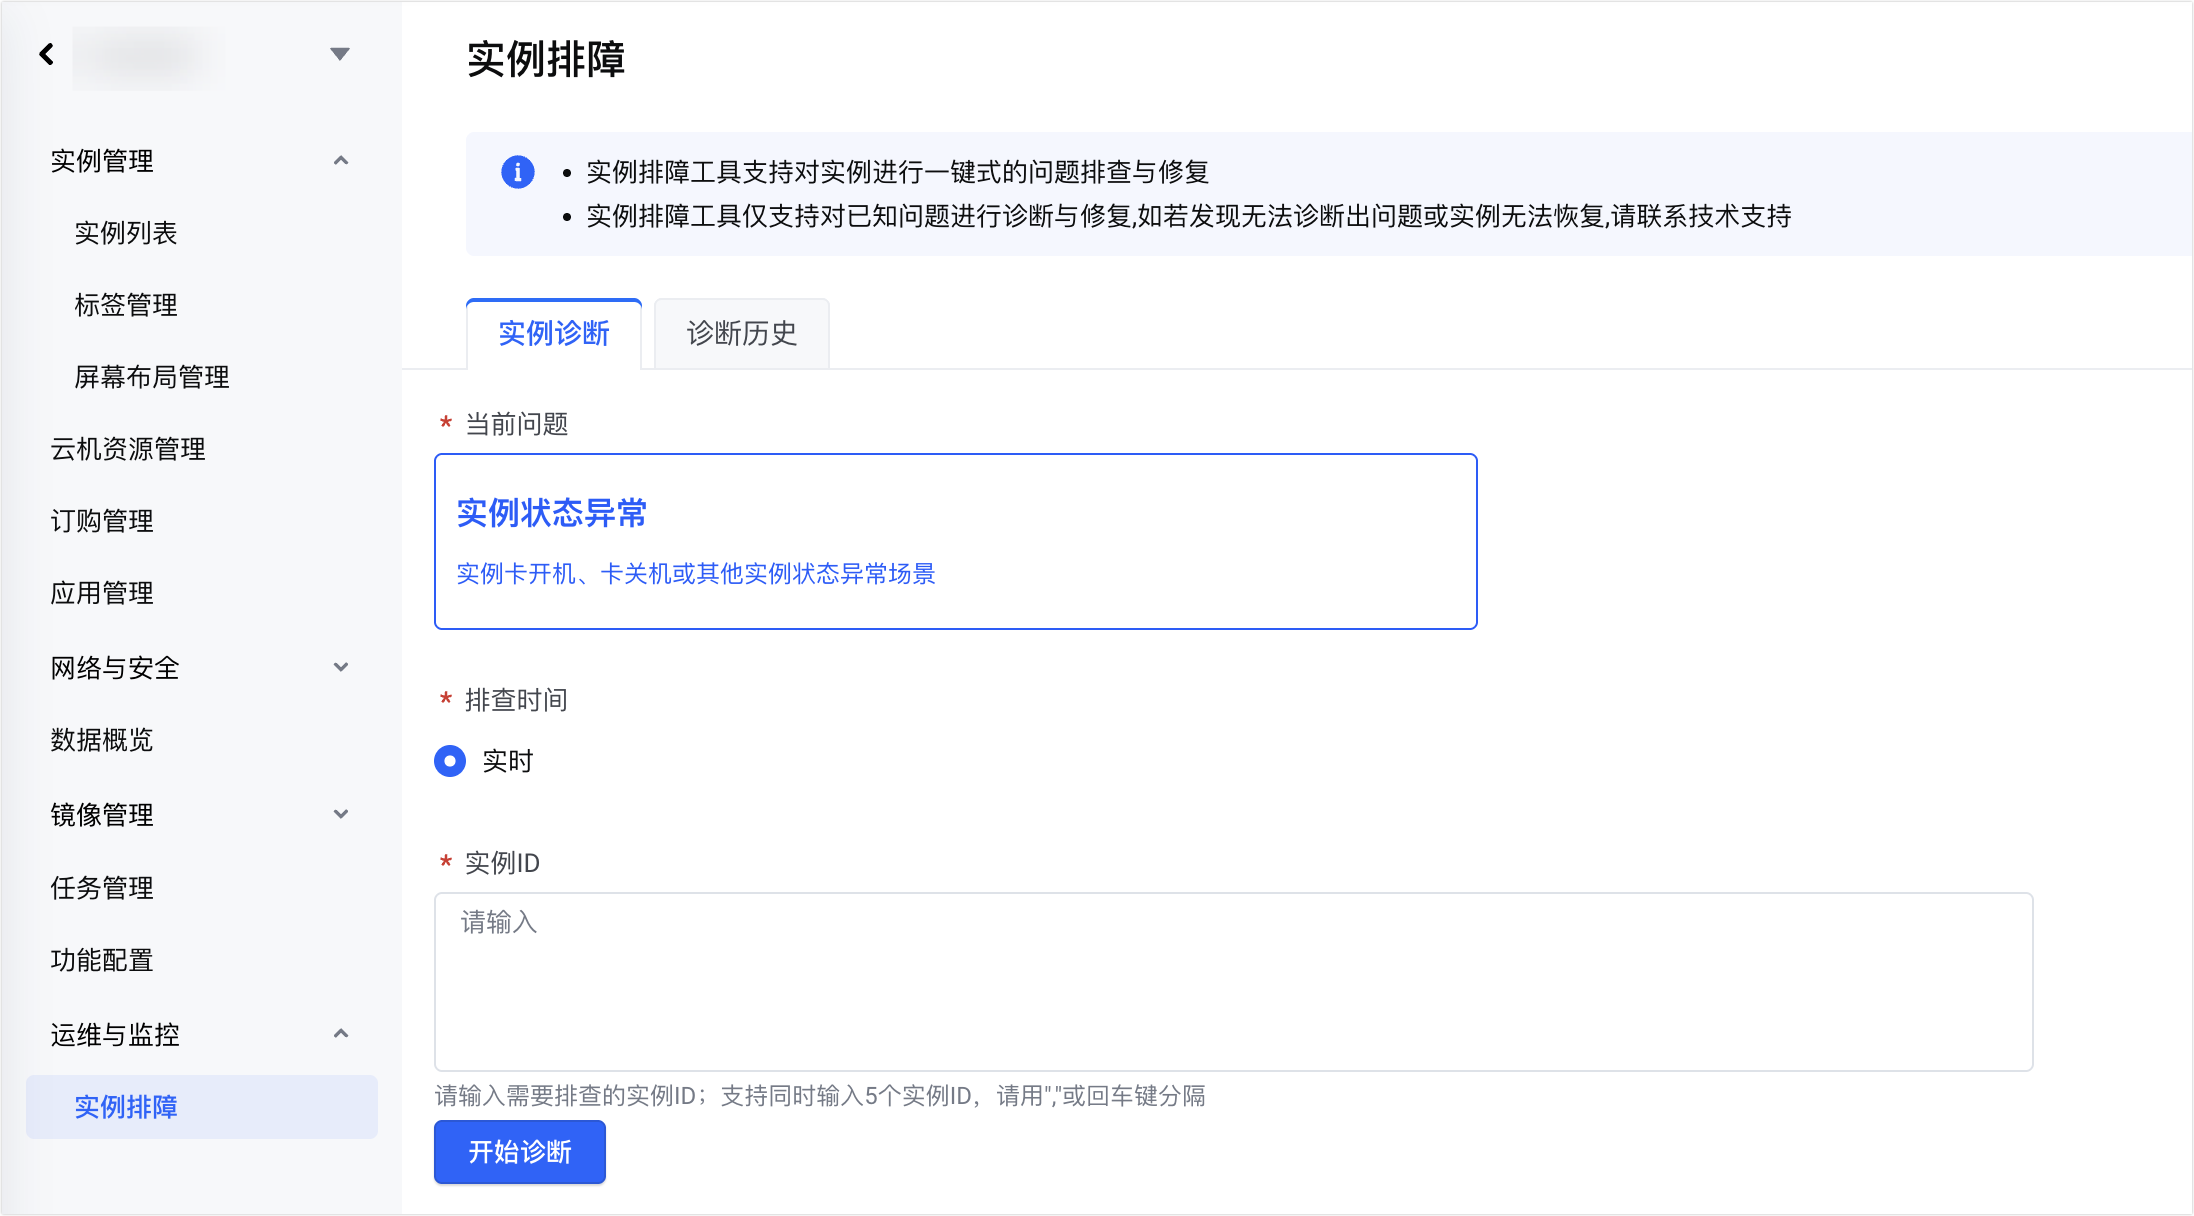The image size is (2194, 1216).
Task: Click the back arrow icon
Action: pos(46,54)
